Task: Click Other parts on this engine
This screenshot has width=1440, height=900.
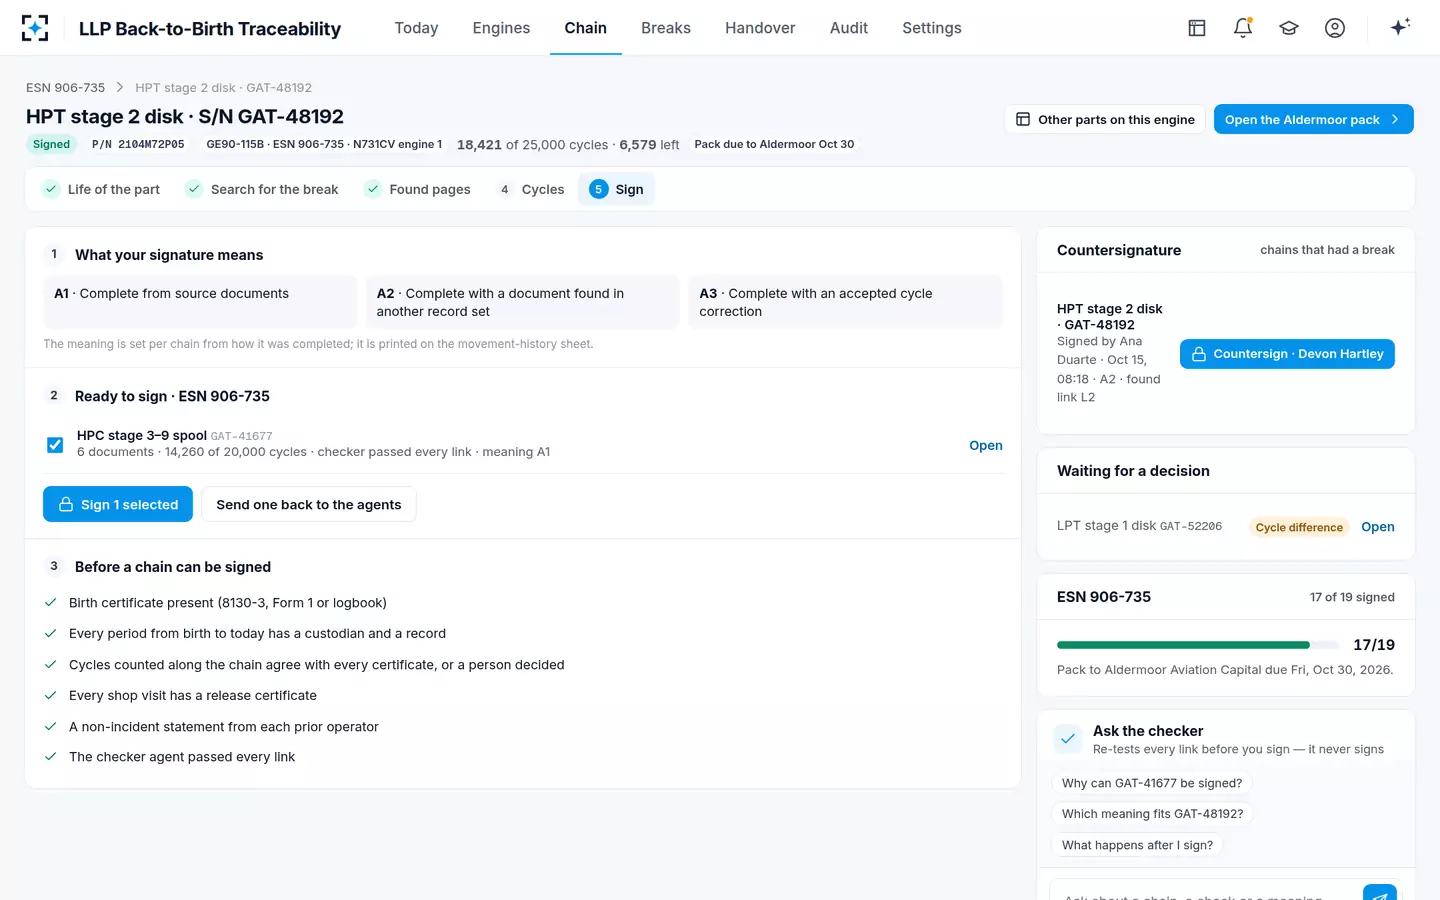Action: 1105,119
